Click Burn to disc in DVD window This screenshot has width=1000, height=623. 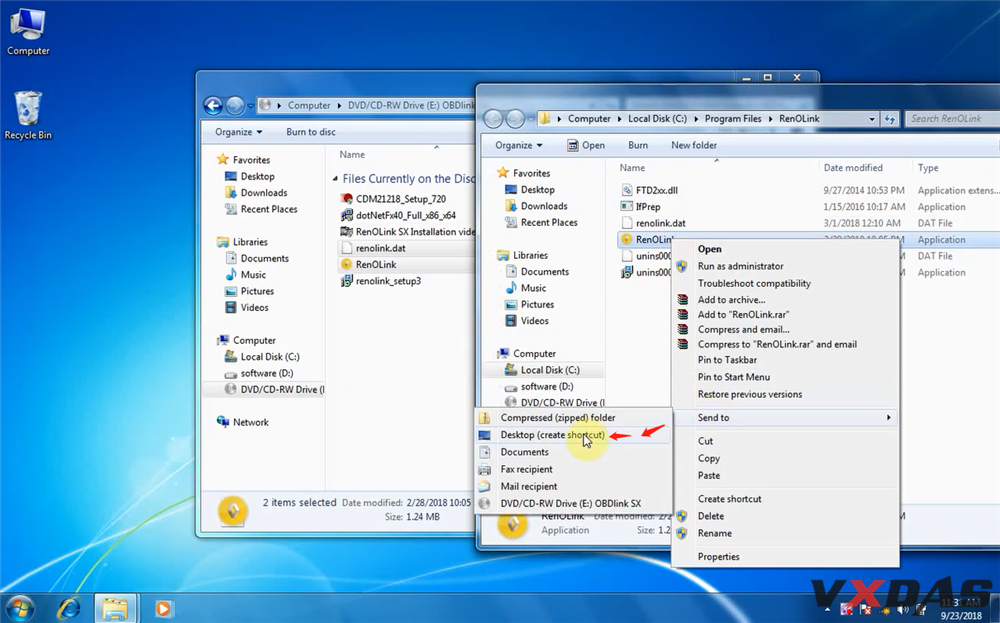(x=311, y=132)
